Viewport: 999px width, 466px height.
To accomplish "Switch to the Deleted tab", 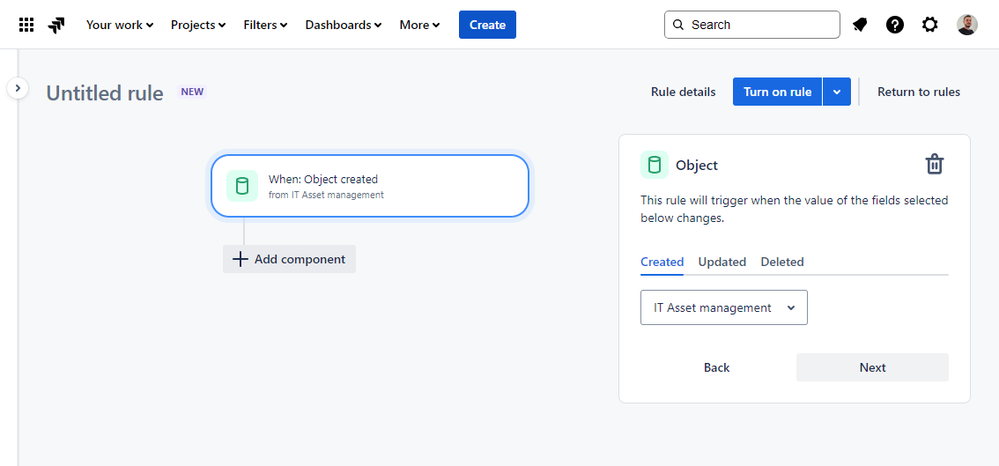I will pos(782,262).
